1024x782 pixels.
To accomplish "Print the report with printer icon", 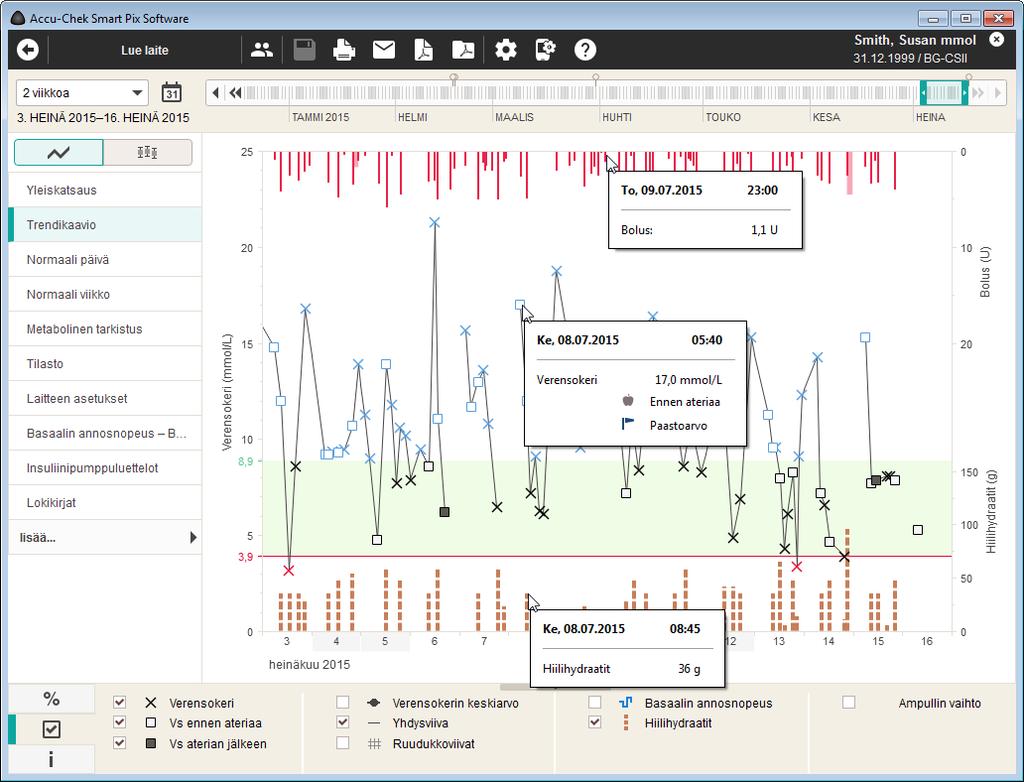I will [x=344, y=50].
